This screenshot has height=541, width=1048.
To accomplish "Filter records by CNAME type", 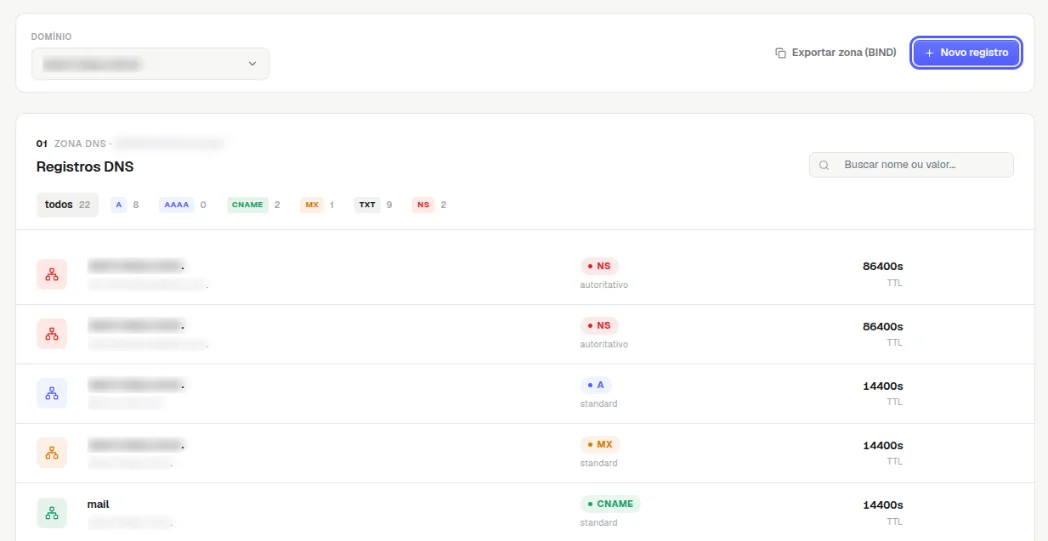I will [x=253, y=205].
